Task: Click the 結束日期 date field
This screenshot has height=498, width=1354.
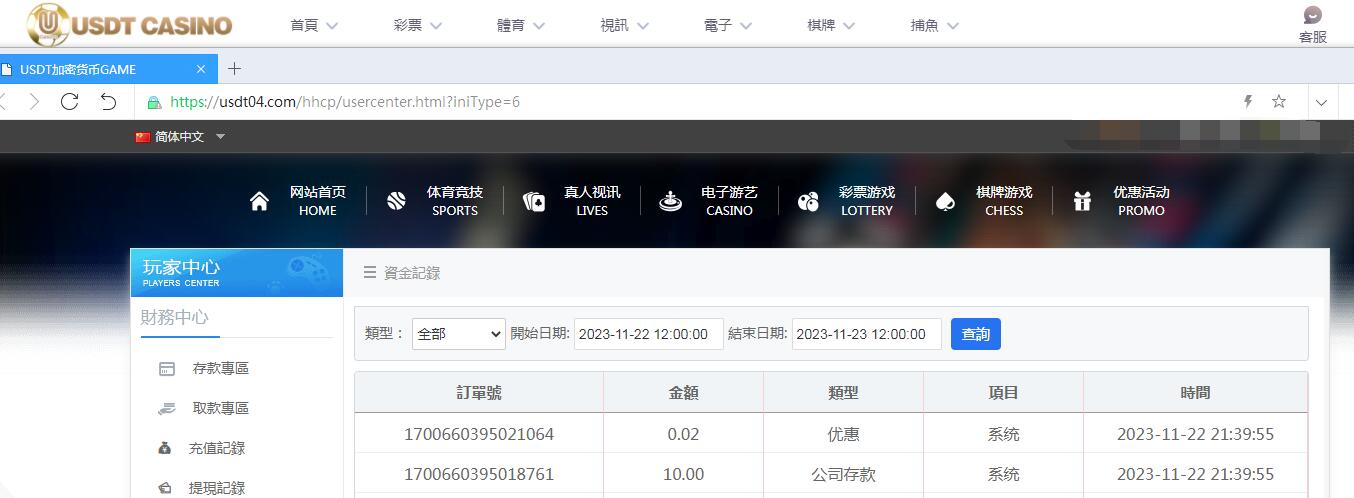Action: point(866,334)
